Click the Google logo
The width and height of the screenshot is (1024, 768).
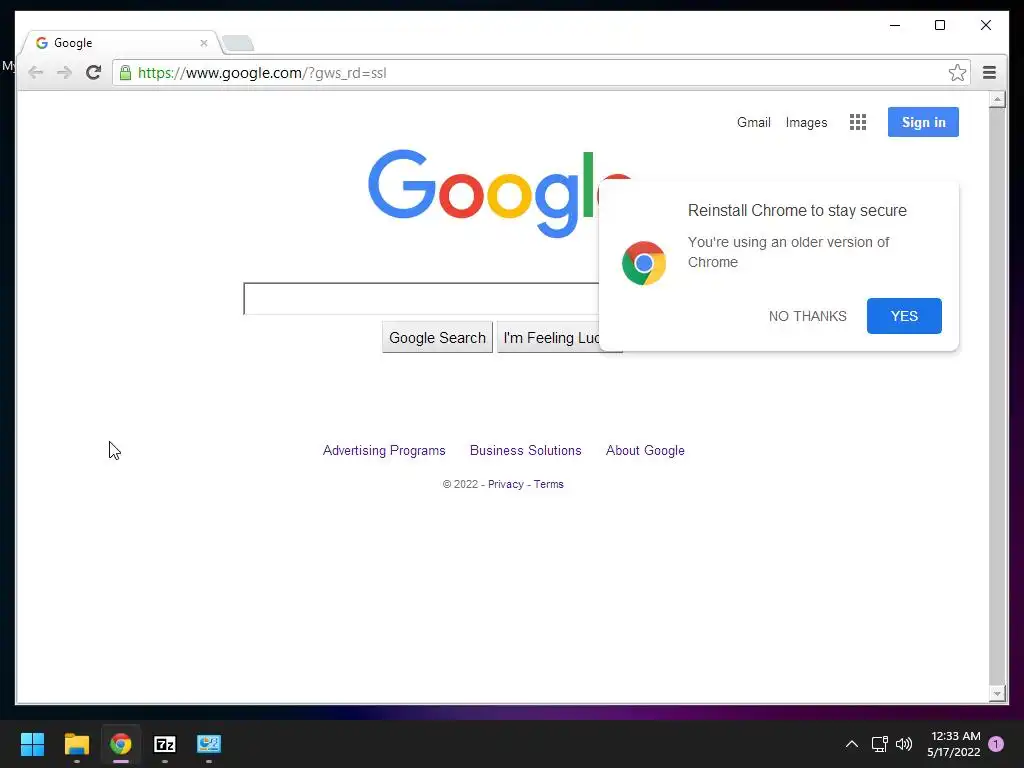click(483, 193)
